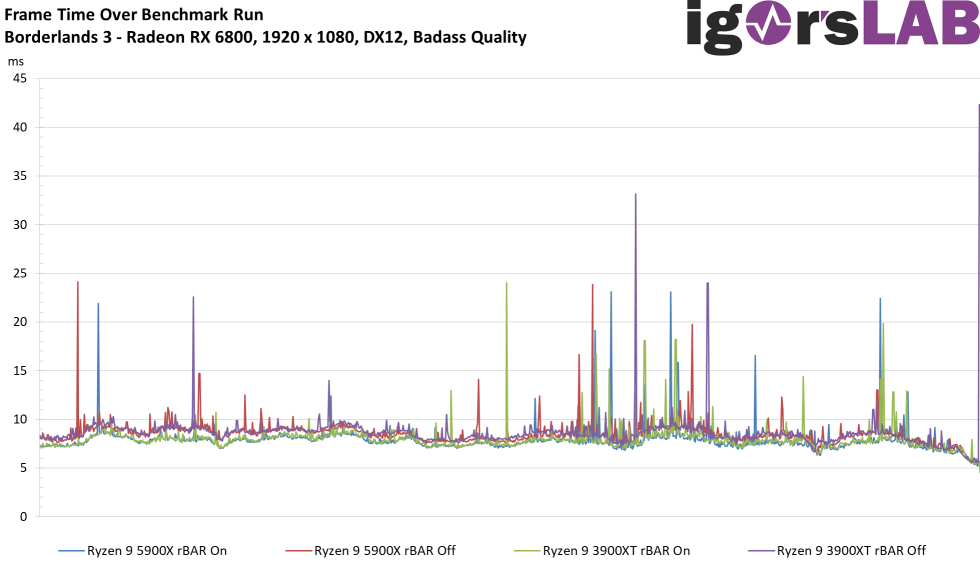Screen dimensions: 980x583
Task: Click the 30 y-axis label
Action: coord(20,225)
